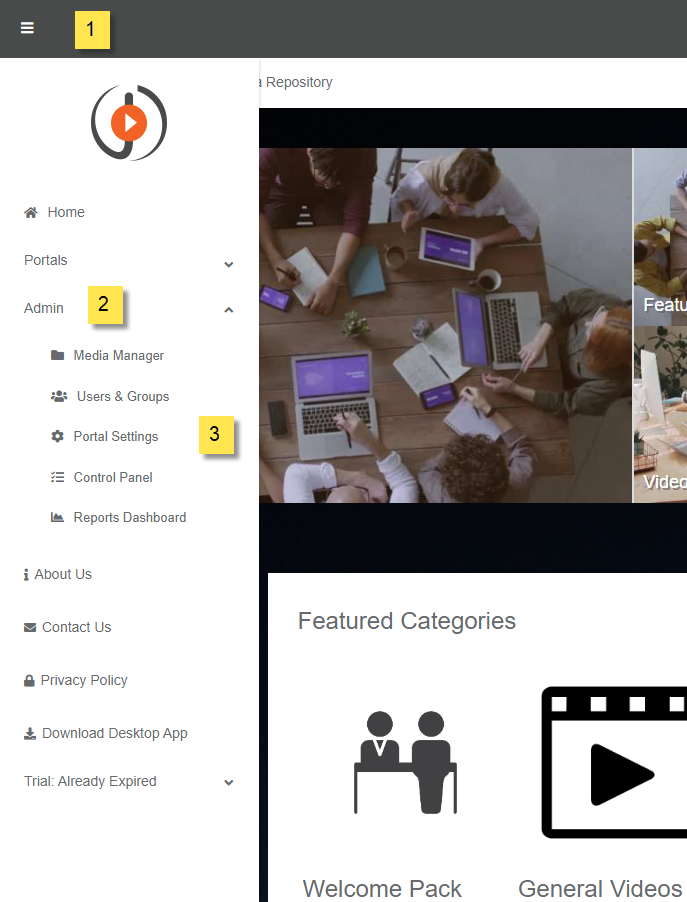Open the Welcome Pack category
The height and width of the screenshot is (902, 687).
coord(382,888)
